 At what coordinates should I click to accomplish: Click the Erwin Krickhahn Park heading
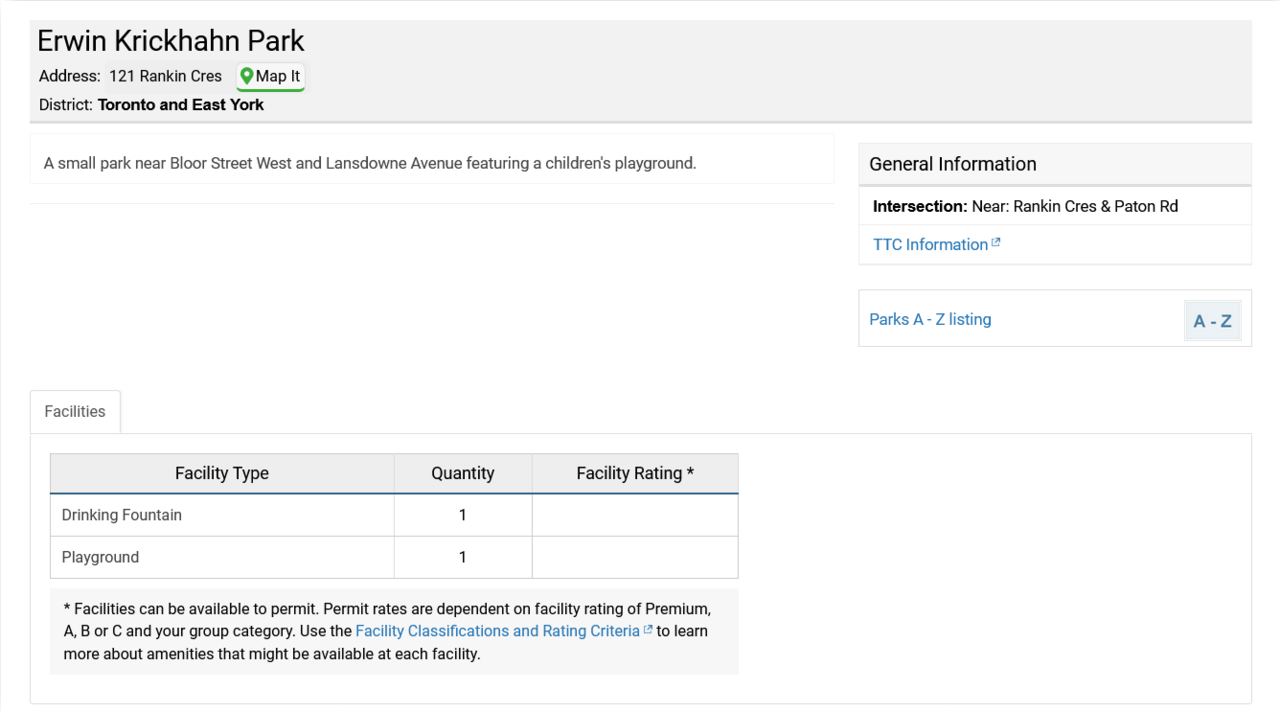171,41
